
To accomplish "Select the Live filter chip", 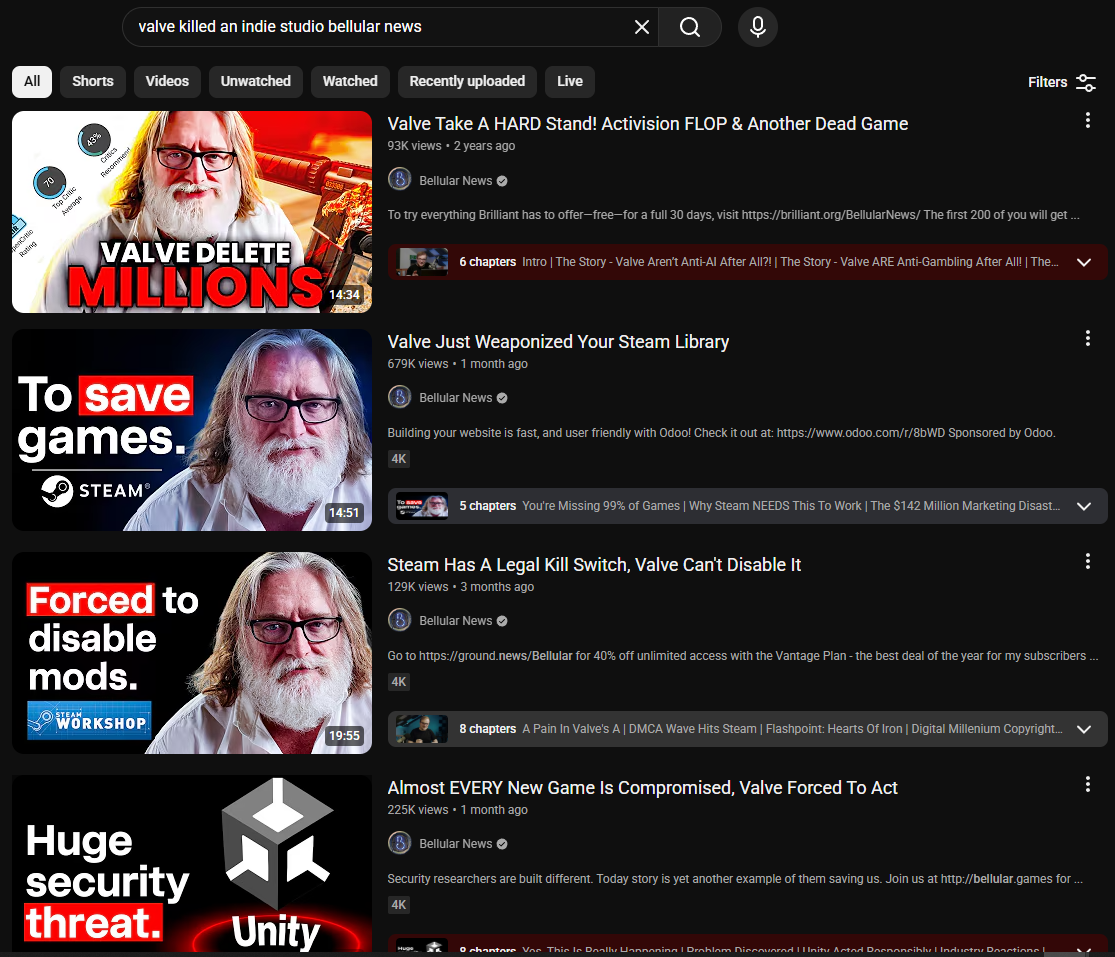I will pos(570,82).
